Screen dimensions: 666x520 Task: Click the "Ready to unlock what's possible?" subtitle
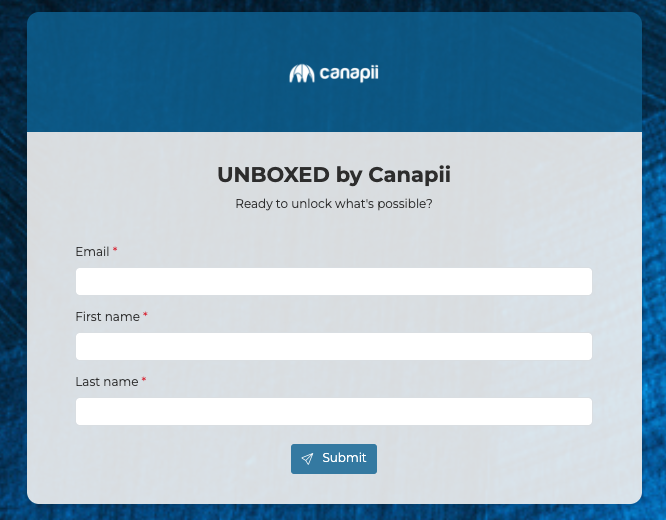coord(333,204)
